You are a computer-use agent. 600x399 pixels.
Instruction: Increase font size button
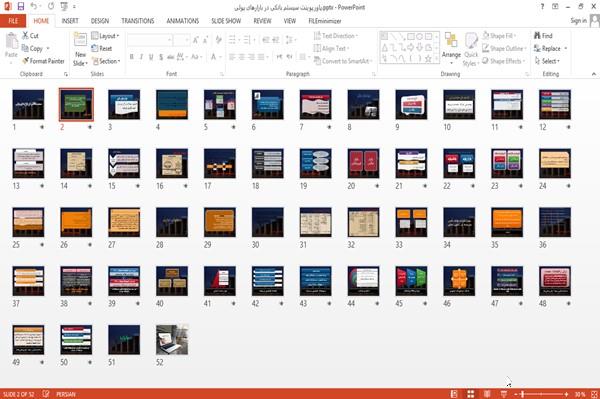(196, 40)
